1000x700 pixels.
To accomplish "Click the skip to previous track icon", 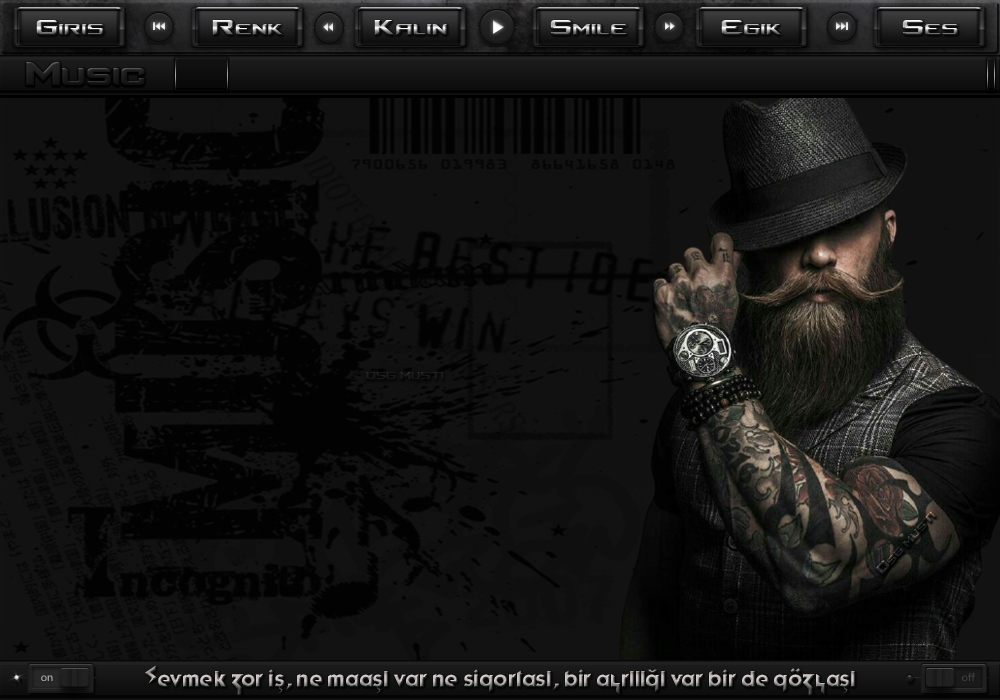I will point(158,27).
